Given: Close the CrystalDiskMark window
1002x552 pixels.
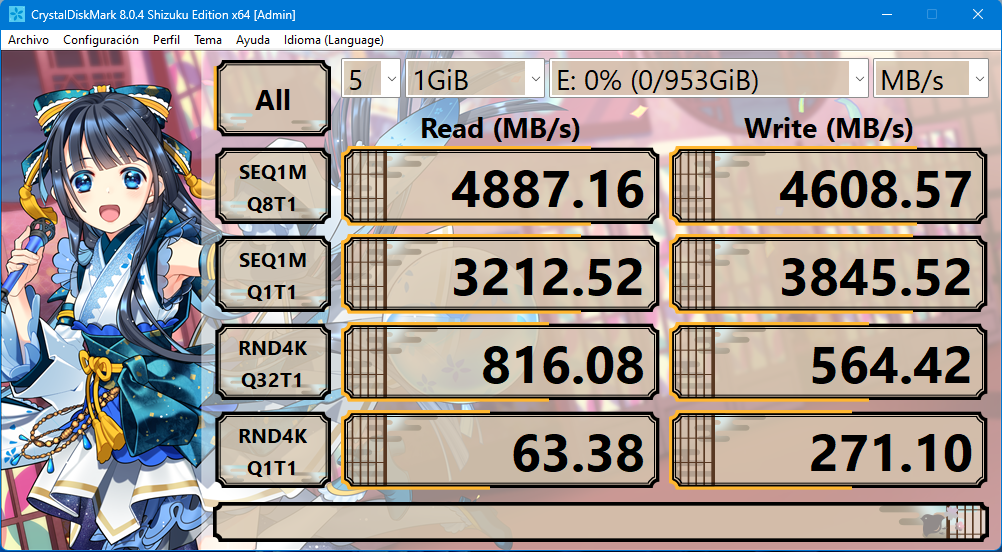Looking at the screenshot, I should [x=978, y=14].
